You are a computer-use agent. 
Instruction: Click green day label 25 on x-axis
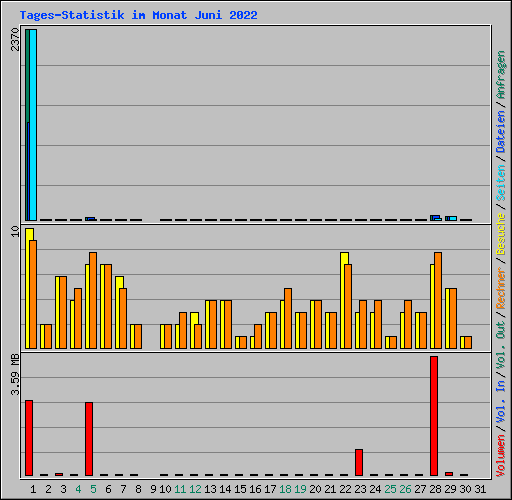point(390,489)
